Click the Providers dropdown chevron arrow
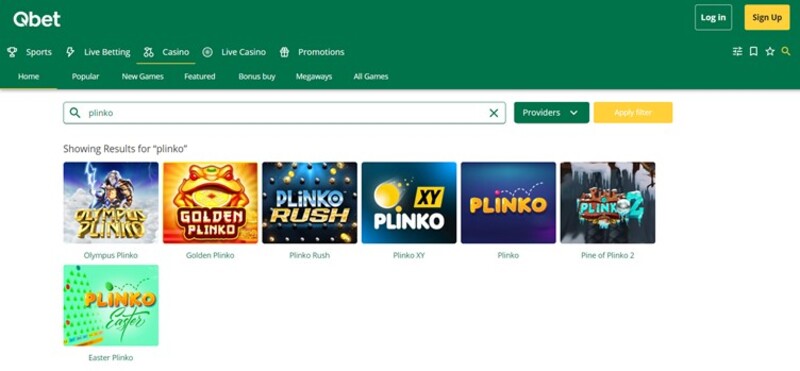Image resolution: width=800 pixels, height=371 pixels. click(x=574, y=113)
